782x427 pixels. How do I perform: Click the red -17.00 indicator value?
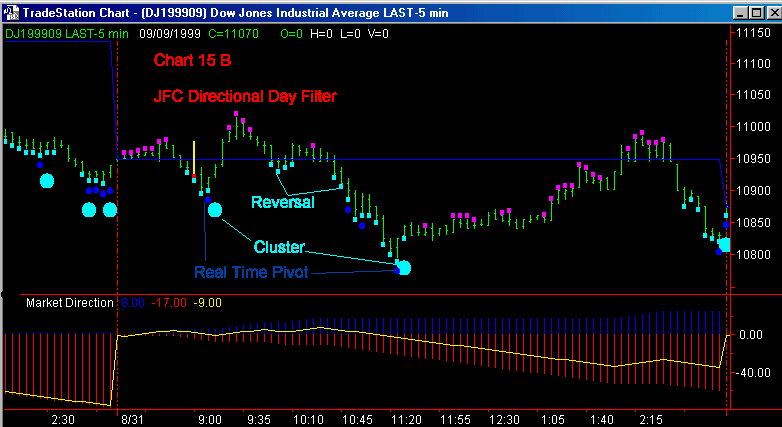[x=169, y=303]
